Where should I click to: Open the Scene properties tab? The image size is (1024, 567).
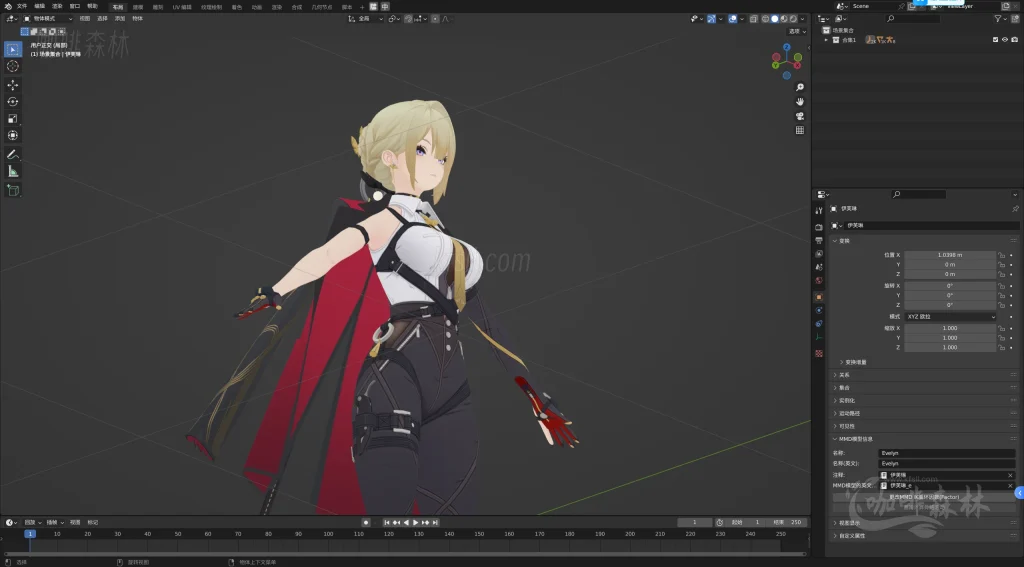(x=819, y=267)
